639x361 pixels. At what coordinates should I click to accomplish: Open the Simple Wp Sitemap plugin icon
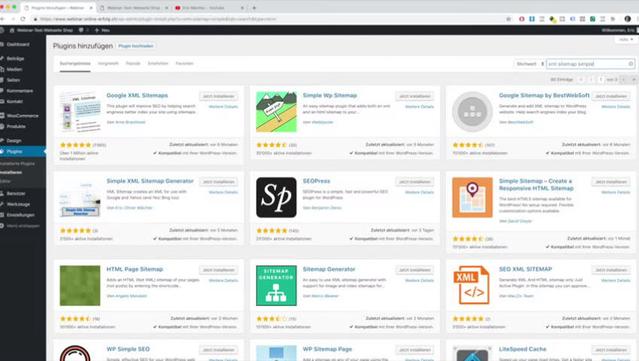[x=276, y=112]
